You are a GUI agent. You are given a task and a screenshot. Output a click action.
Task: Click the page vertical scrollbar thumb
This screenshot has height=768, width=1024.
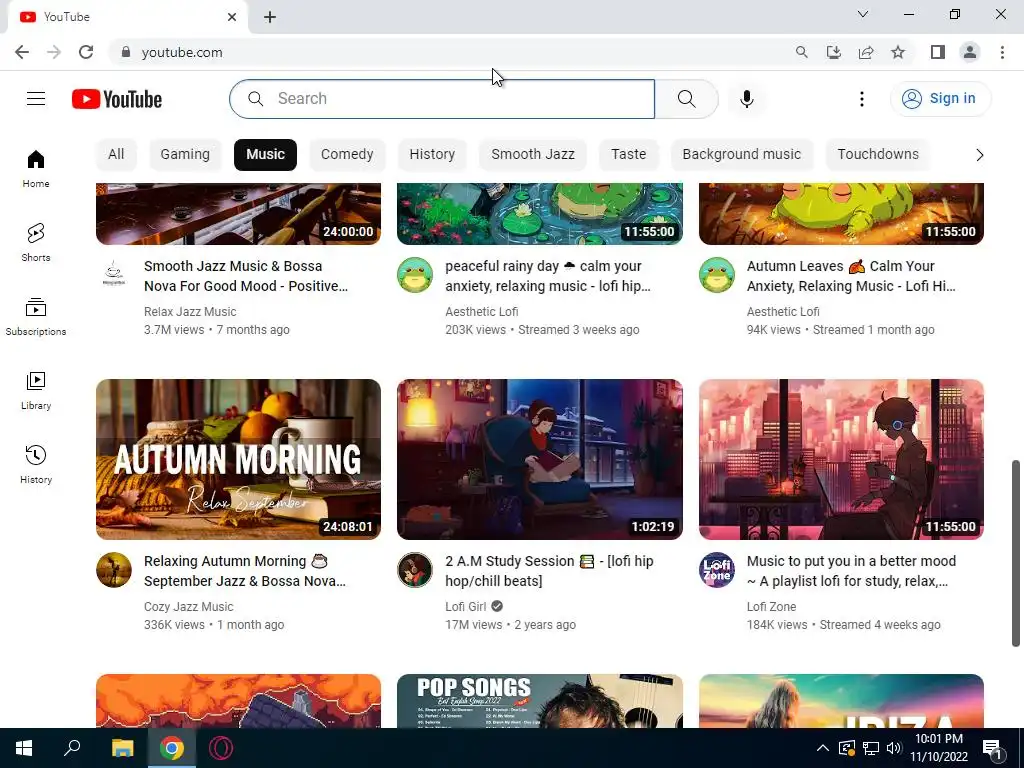point(1016,553)
